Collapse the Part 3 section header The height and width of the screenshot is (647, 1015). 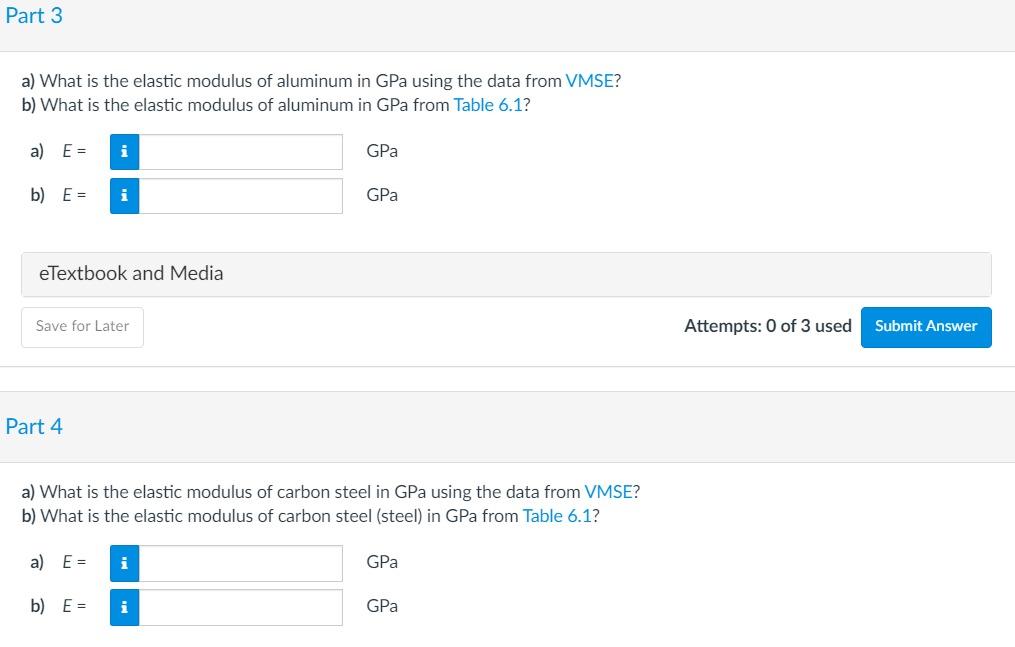coord(34,16)
